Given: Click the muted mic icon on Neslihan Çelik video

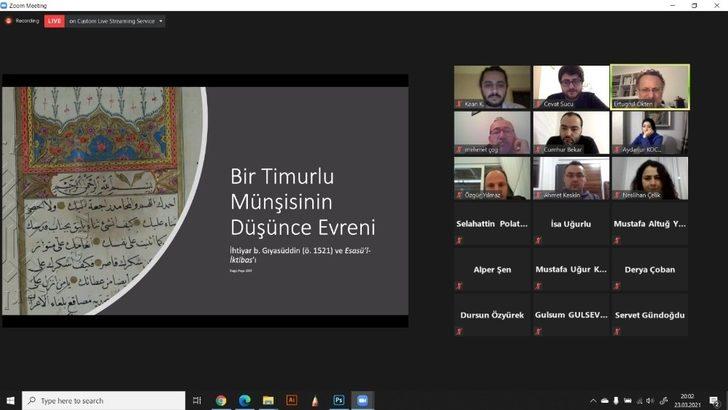Looking at the screenshot, I should pos(618,195).
